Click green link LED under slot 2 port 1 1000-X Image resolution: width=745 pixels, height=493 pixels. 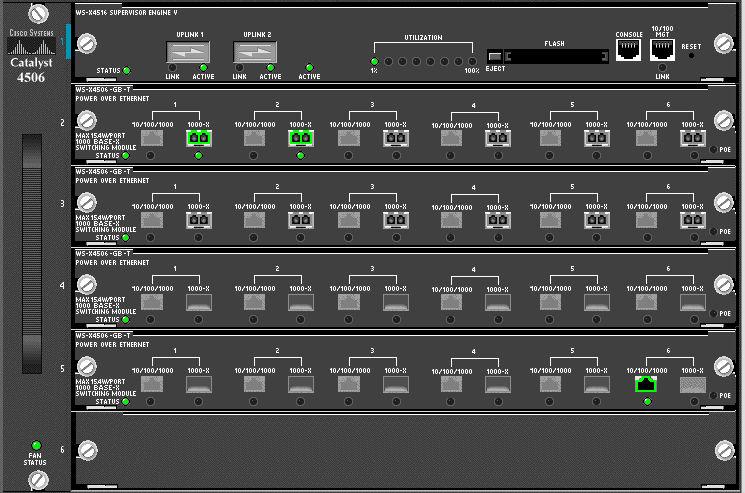click(199, 155)
